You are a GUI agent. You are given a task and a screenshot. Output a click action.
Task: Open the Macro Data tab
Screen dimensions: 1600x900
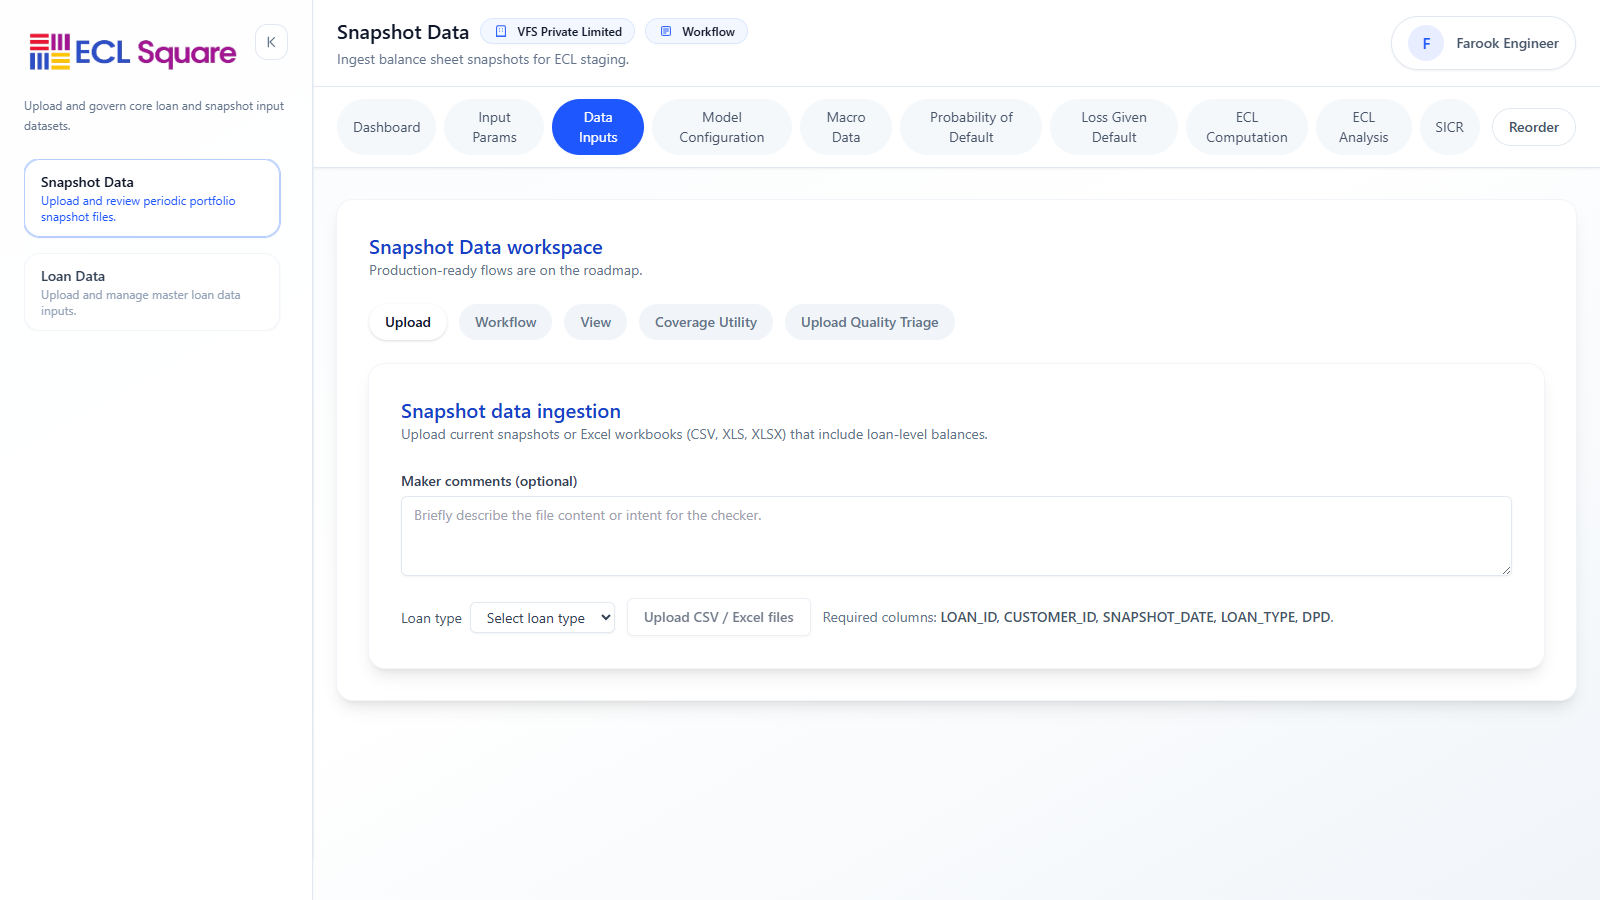tap(846, 127)
